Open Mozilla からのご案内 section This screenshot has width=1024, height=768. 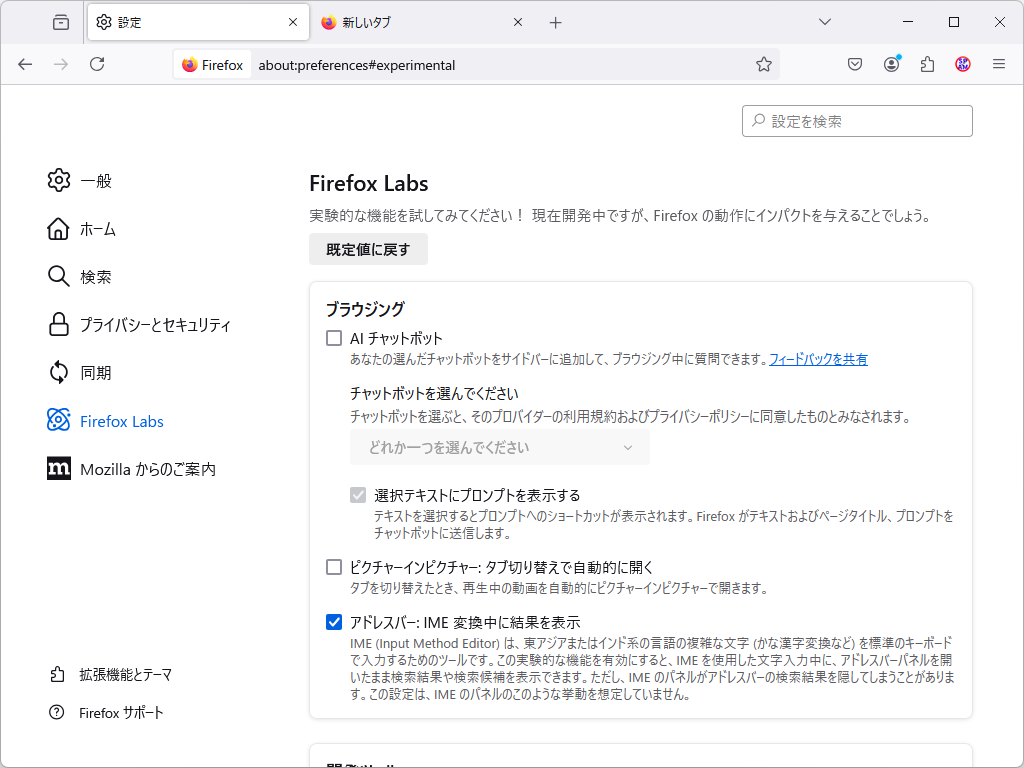pos(147,468)
